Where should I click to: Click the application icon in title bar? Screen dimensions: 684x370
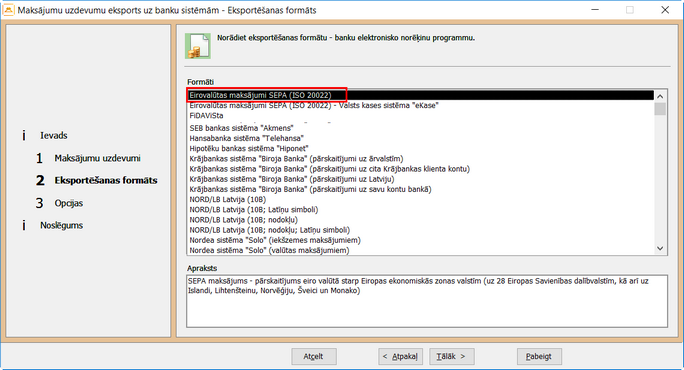pos(8,10)
